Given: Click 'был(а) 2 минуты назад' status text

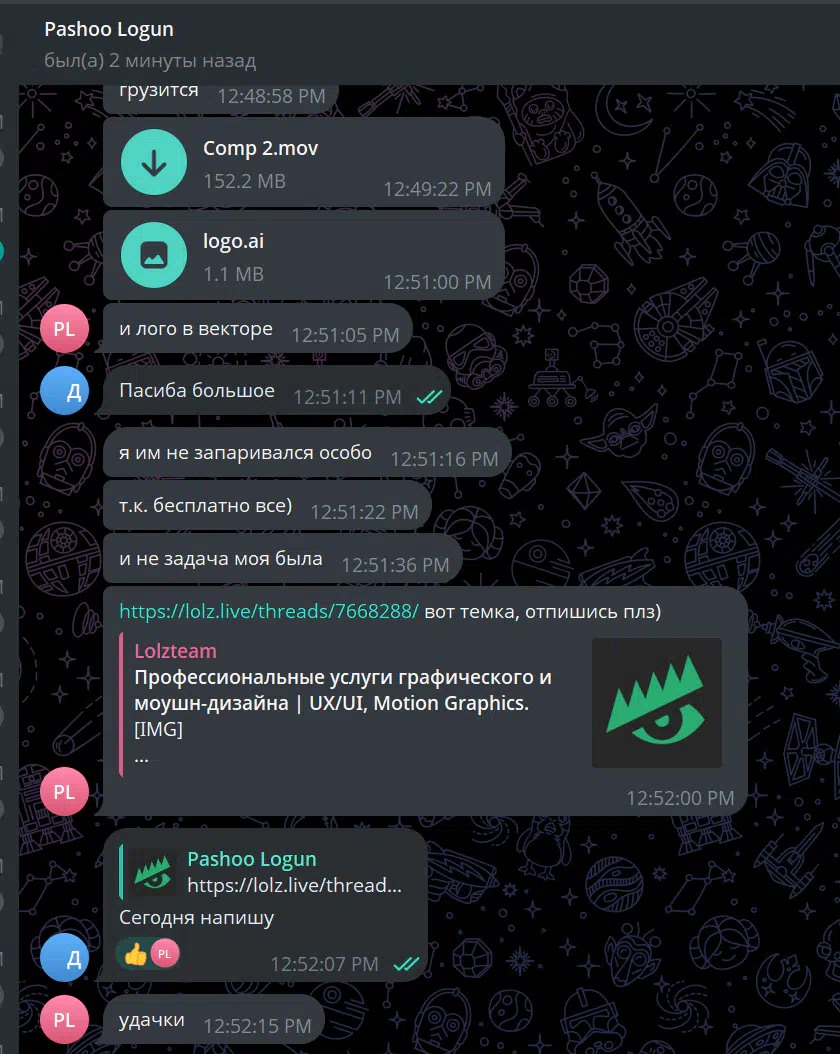Looking at the screenshot, I should (150, 60).
